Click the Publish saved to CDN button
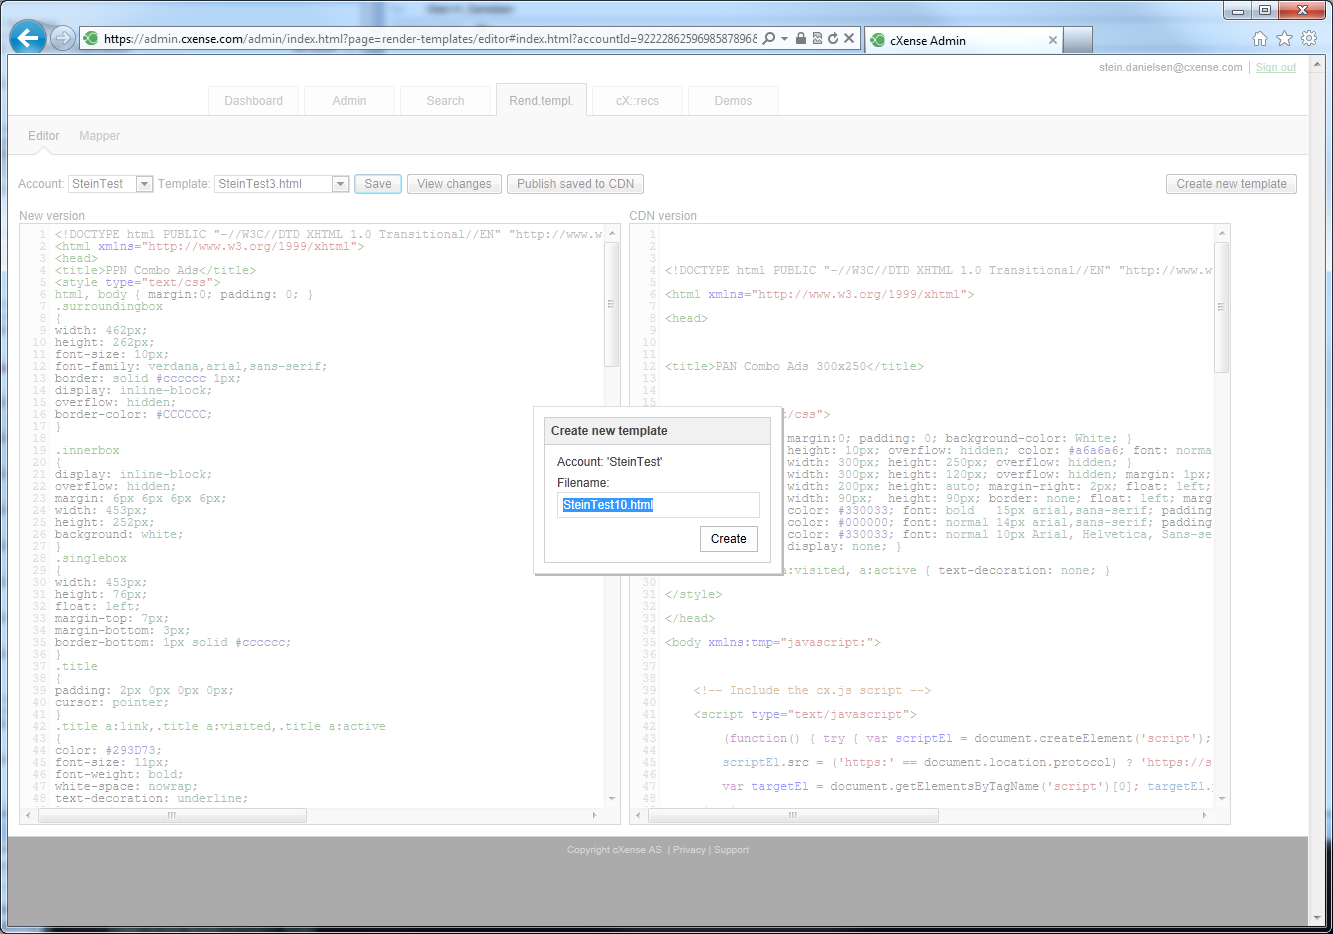Screen dimensions: 1333x934 tap(576, 184)
